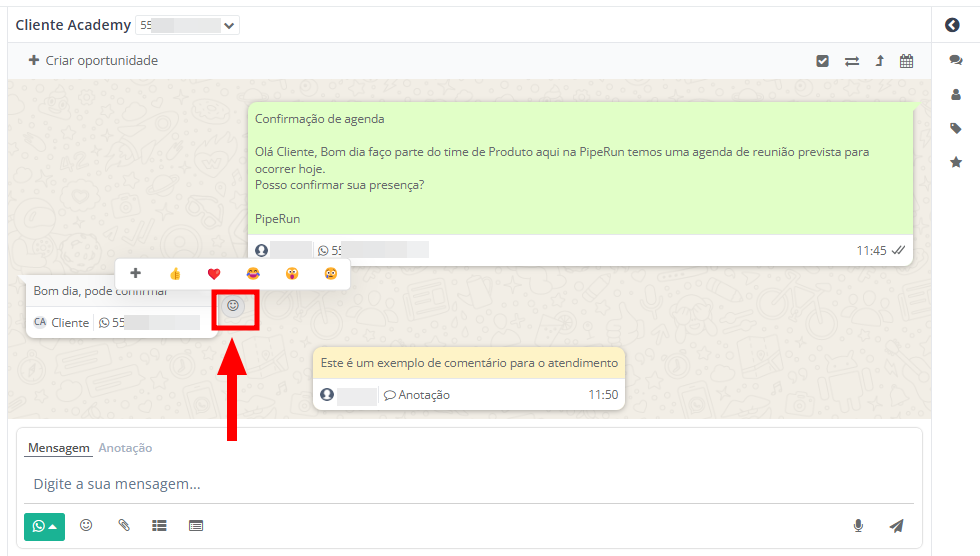Record audio with the microphone icon

(x=858, y=526)
